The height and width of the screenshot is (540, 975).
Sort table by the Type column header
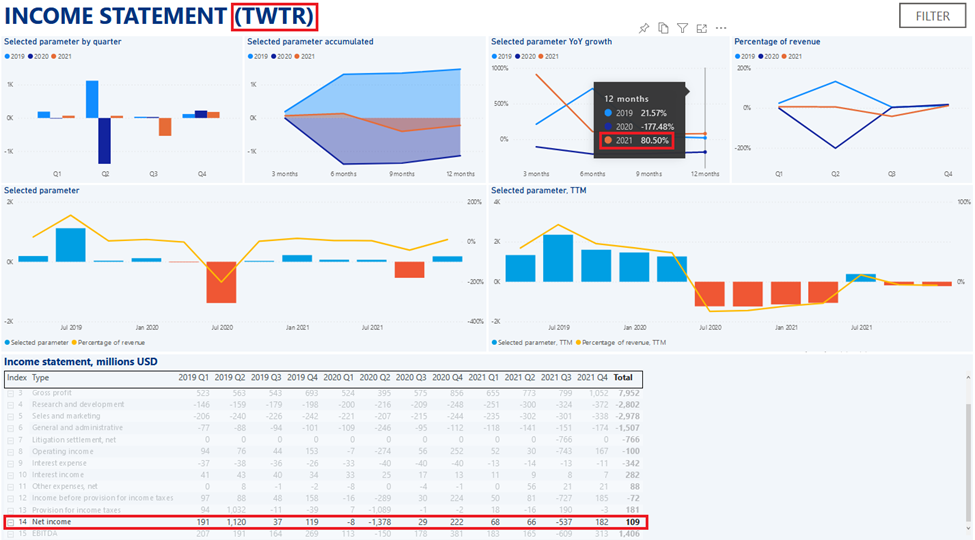(x=41, y=378)
